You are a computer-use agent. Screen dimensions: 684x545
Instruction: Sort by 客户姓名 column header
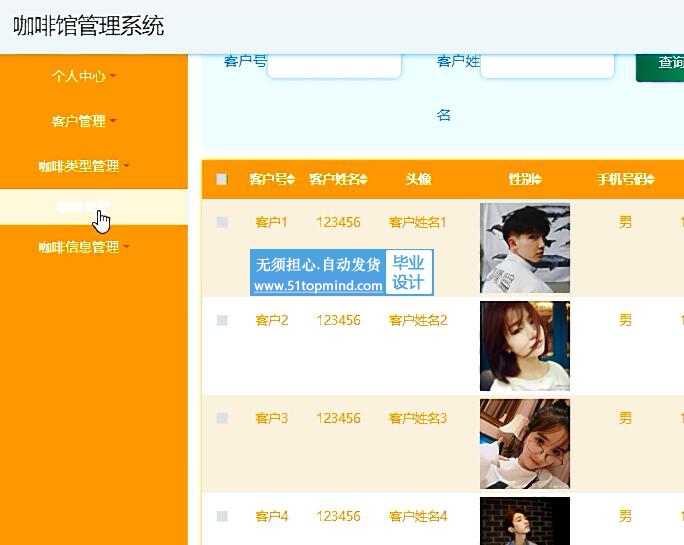(338, 179)
